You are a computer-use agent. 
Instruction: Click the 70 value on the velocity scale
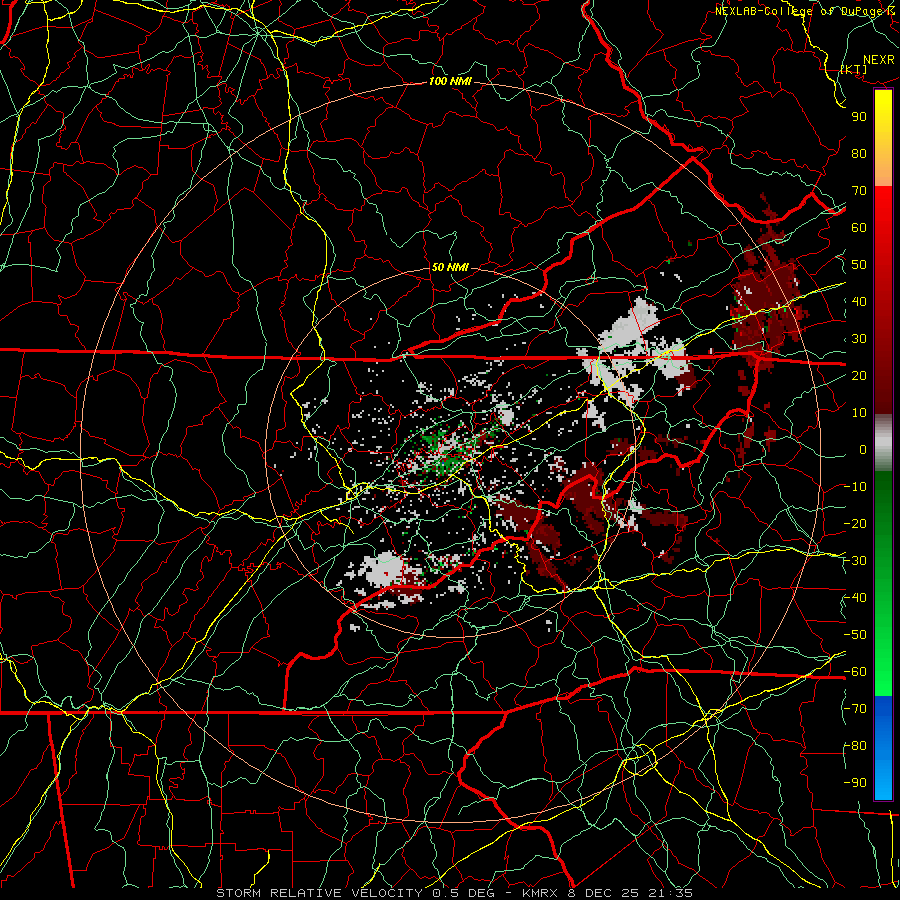[859, 191]
